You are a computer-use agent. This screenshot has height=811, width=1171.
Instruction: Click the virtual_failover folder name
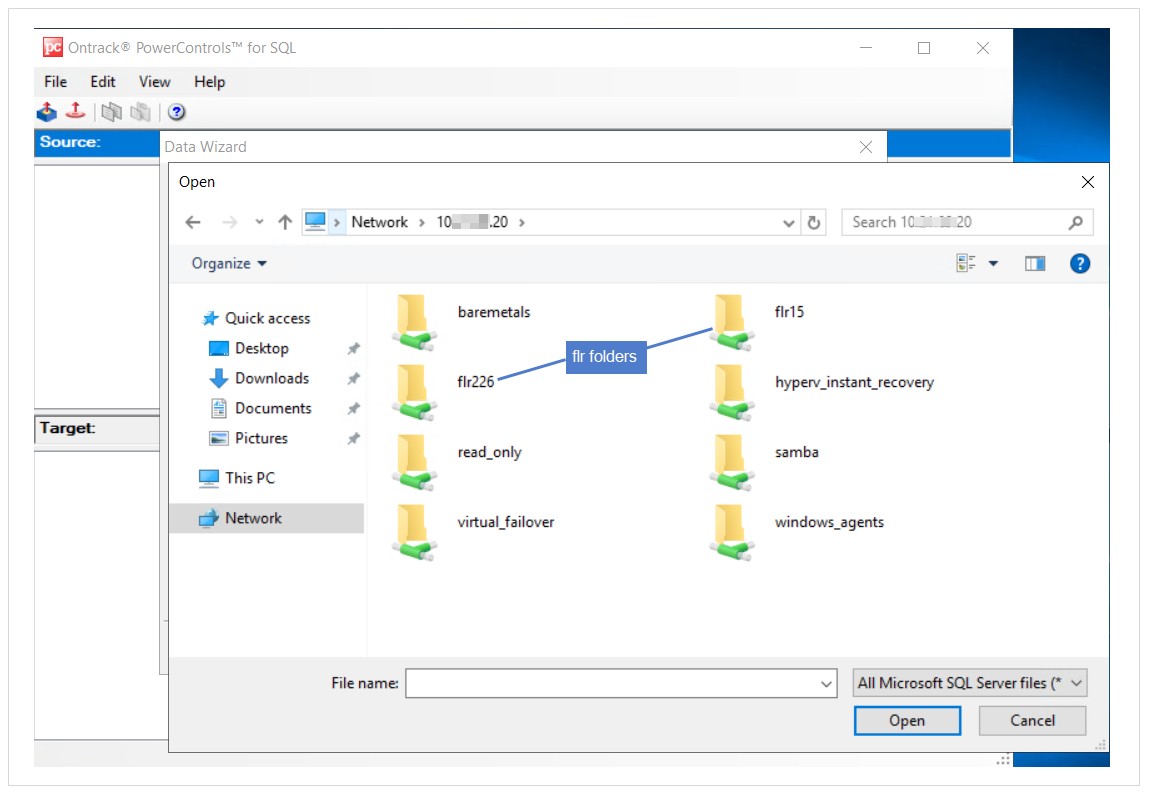click(506, 522)
